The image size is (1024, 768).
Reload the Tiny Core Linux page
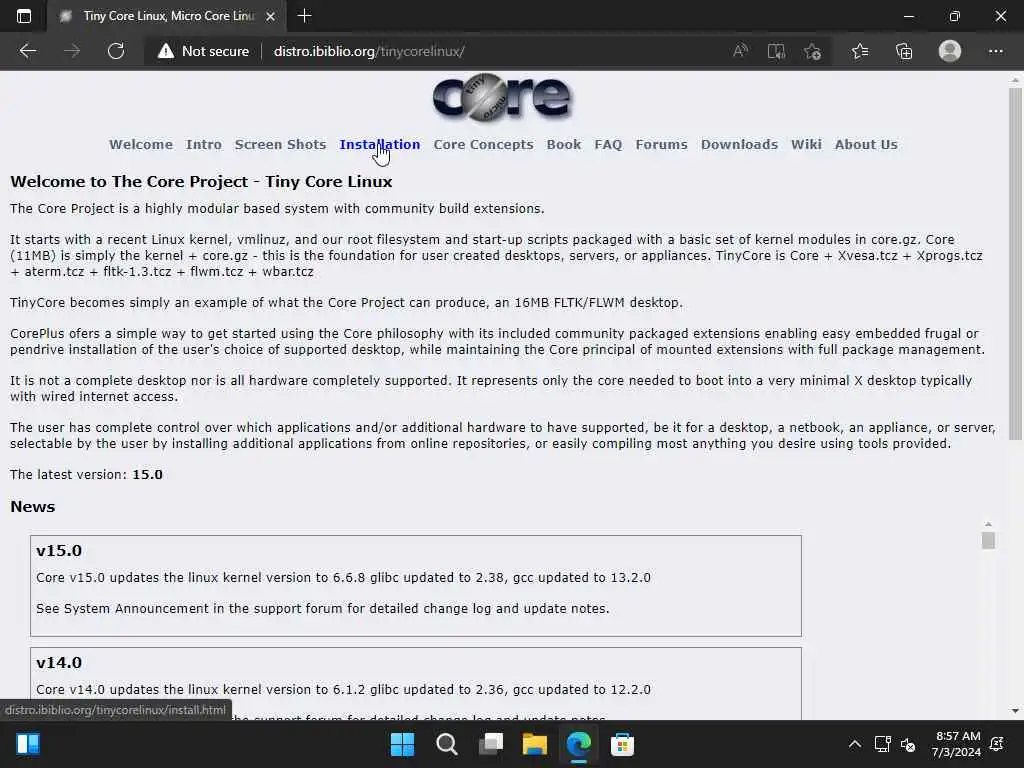[x=116, y=51]
